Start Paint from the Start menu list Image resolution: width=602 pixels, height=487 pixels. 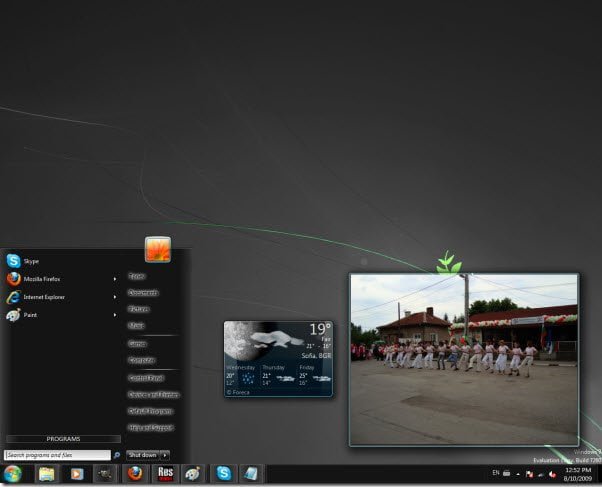(61, 315)
